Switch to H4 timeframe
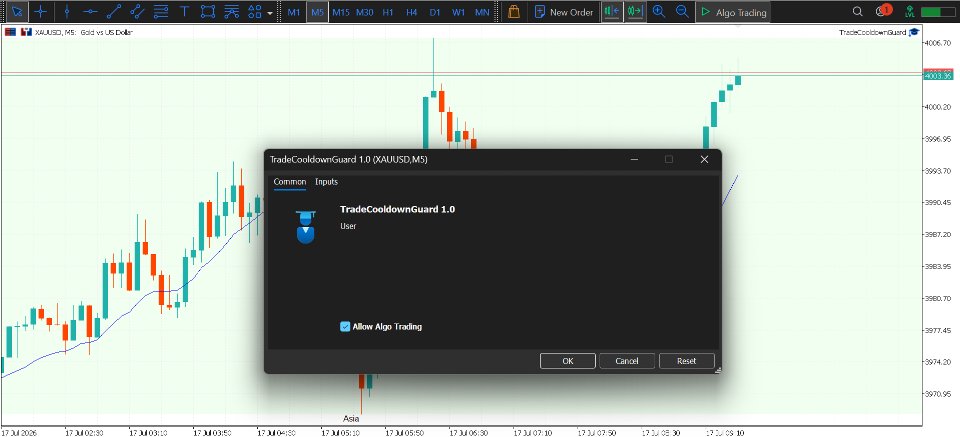Viewport: 960px width, 437px height. [x=411, y=12]
